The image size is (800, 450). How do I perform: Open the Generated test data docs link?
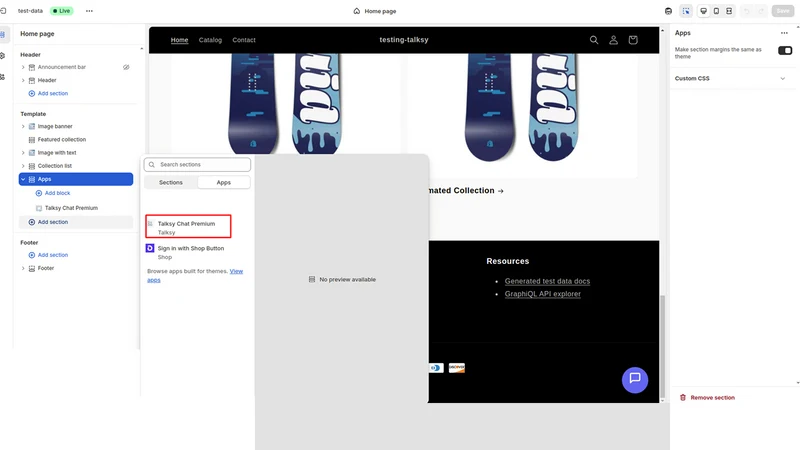(x=547, y=281)
